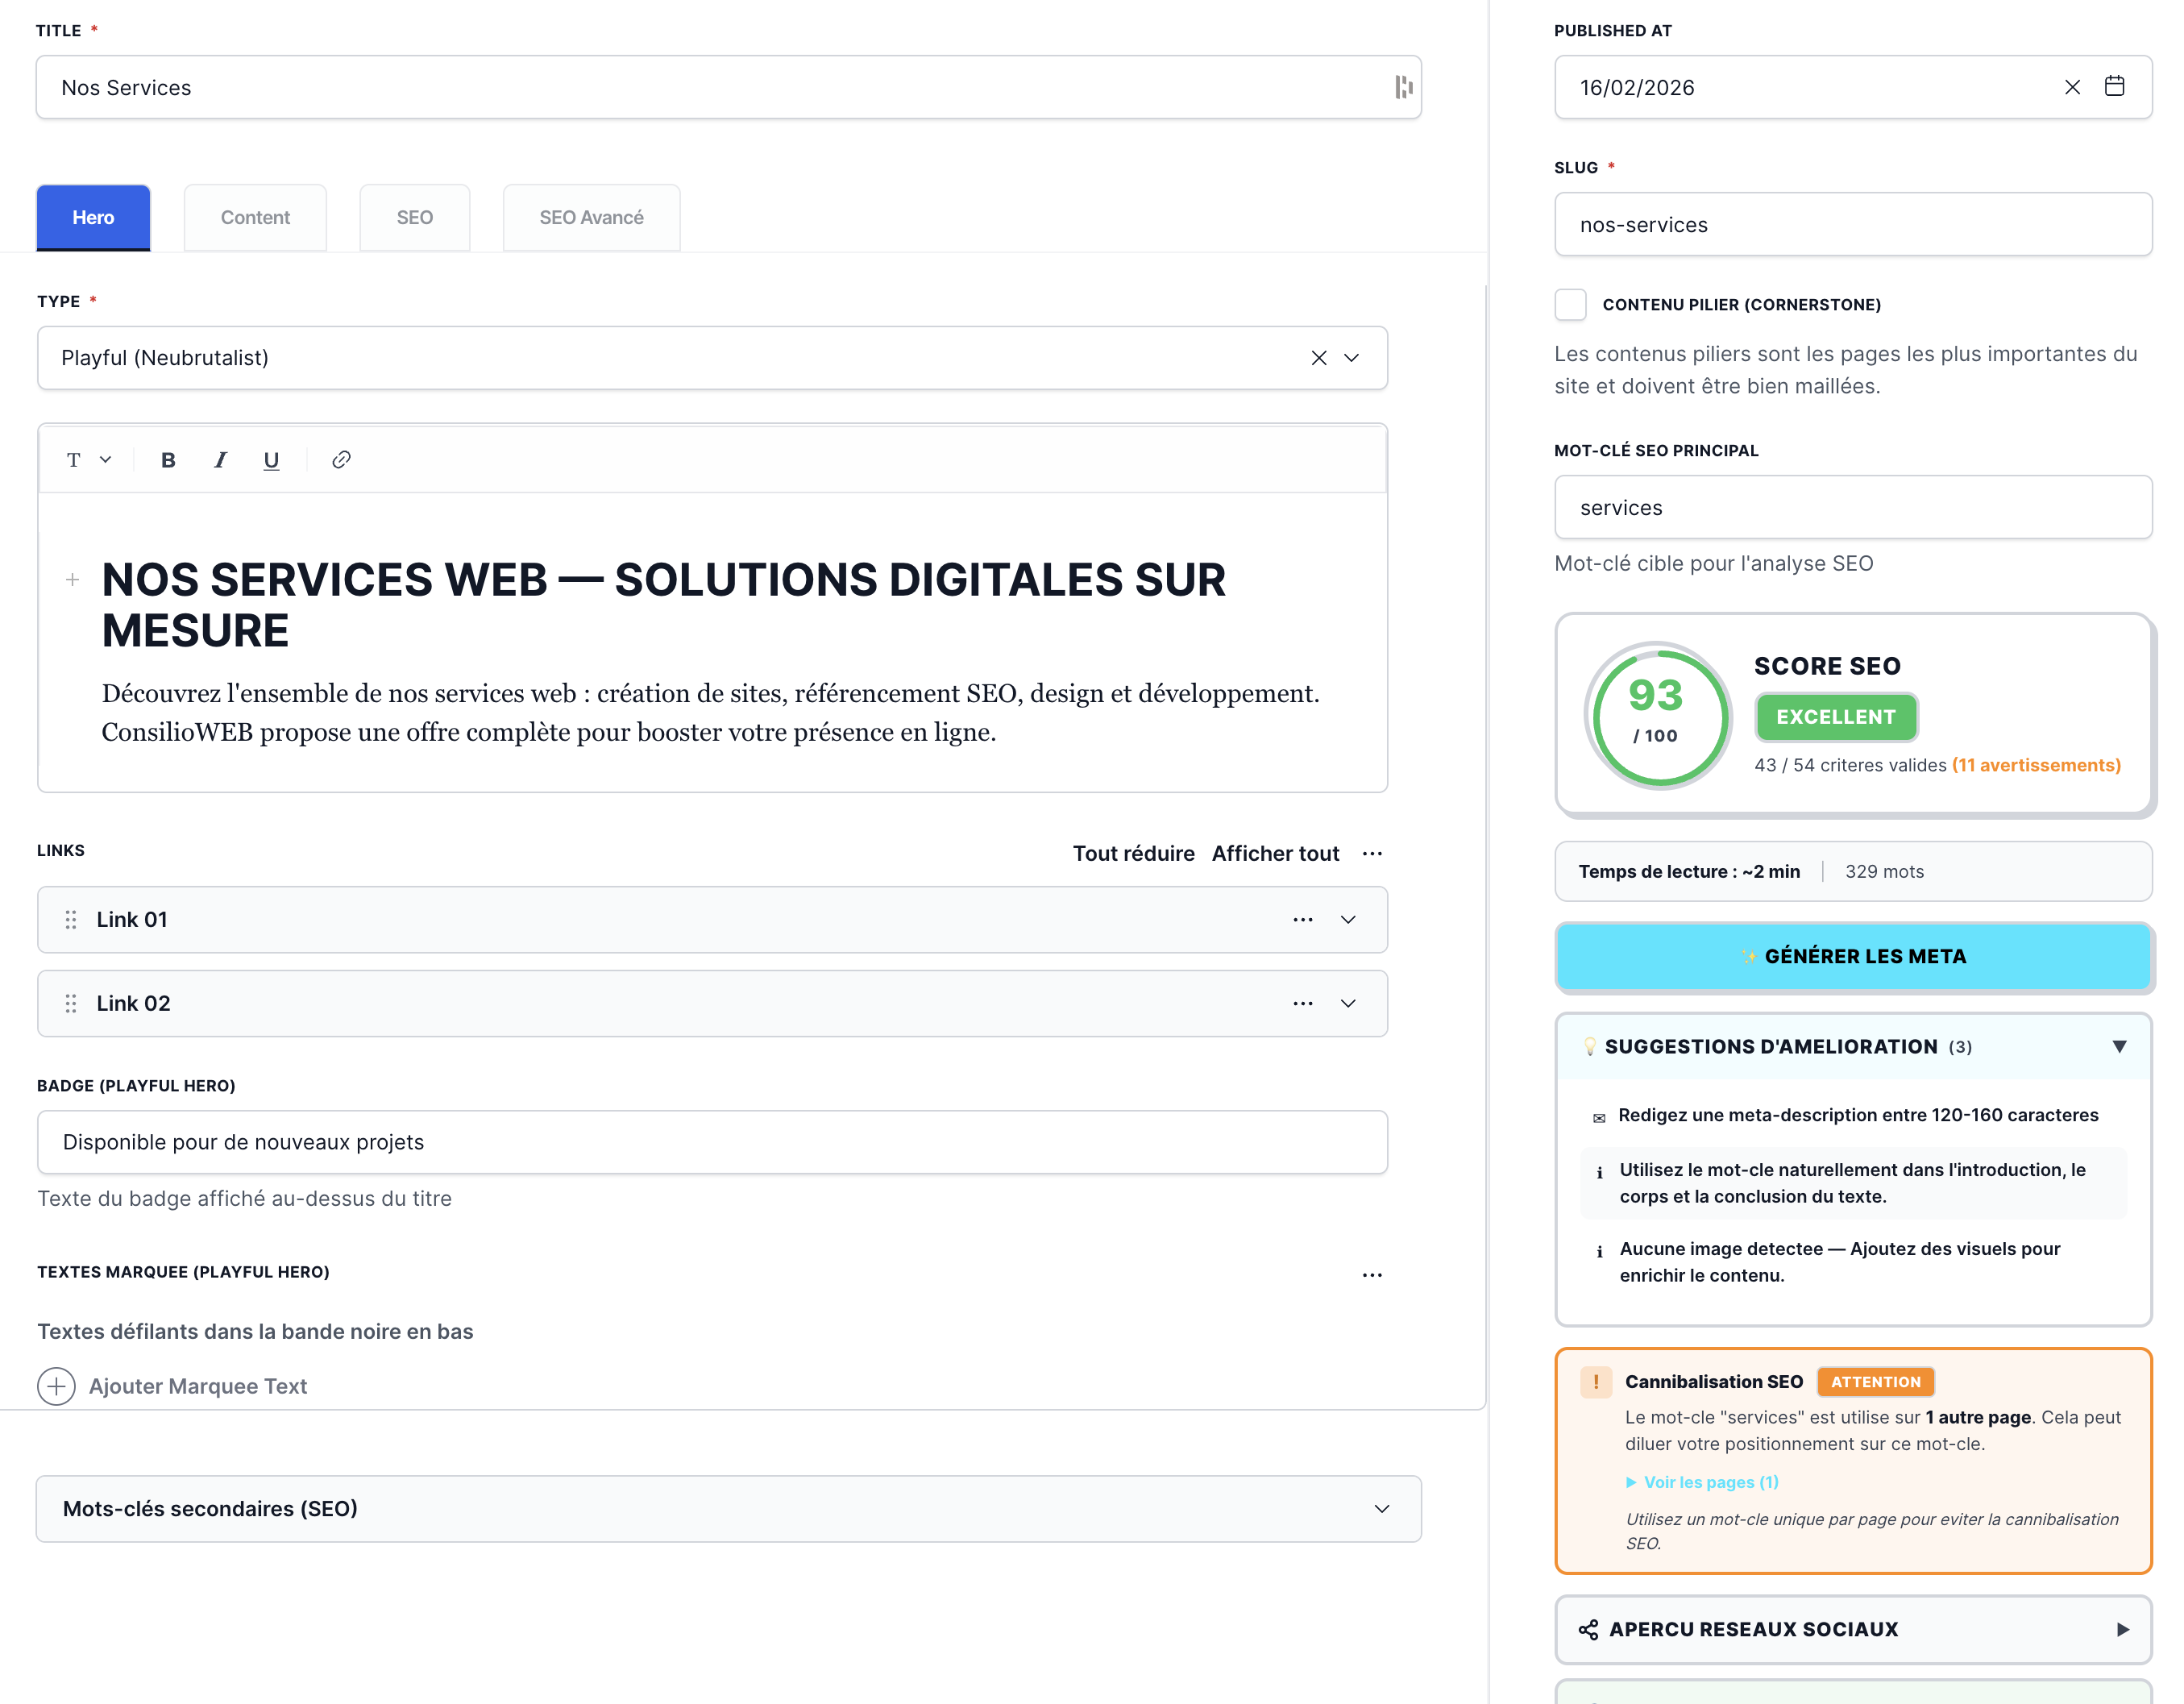The width and height of the screenshot is (2184, 1704).
Task: Apply italic formatting to hero text
Action: 220,460
